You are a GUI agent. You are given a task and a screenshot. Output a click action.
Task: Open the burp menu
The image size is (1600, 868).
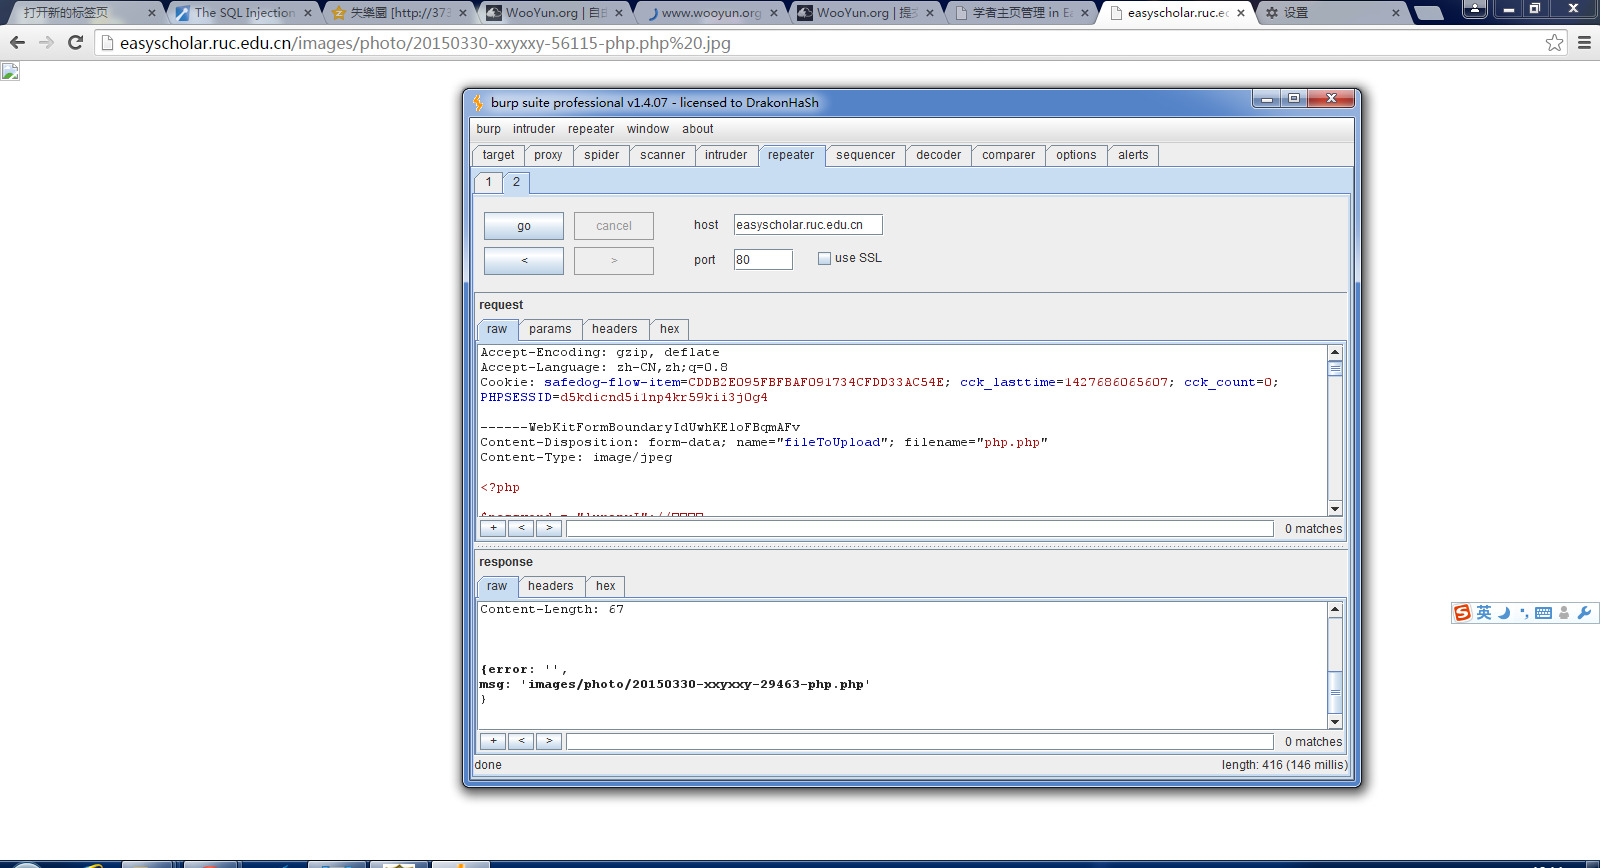(x=489, y=129)
